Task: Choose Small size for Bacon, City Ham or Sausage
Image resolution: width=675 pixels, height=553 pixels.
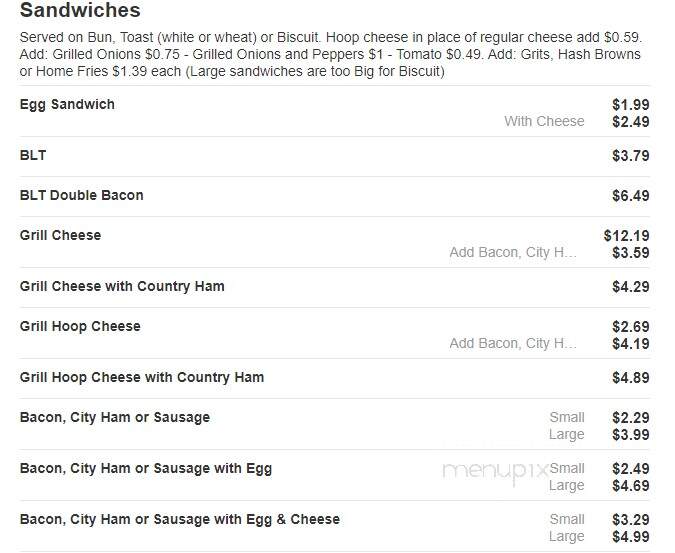Action: pyautogui.click(x=567, y=417)
